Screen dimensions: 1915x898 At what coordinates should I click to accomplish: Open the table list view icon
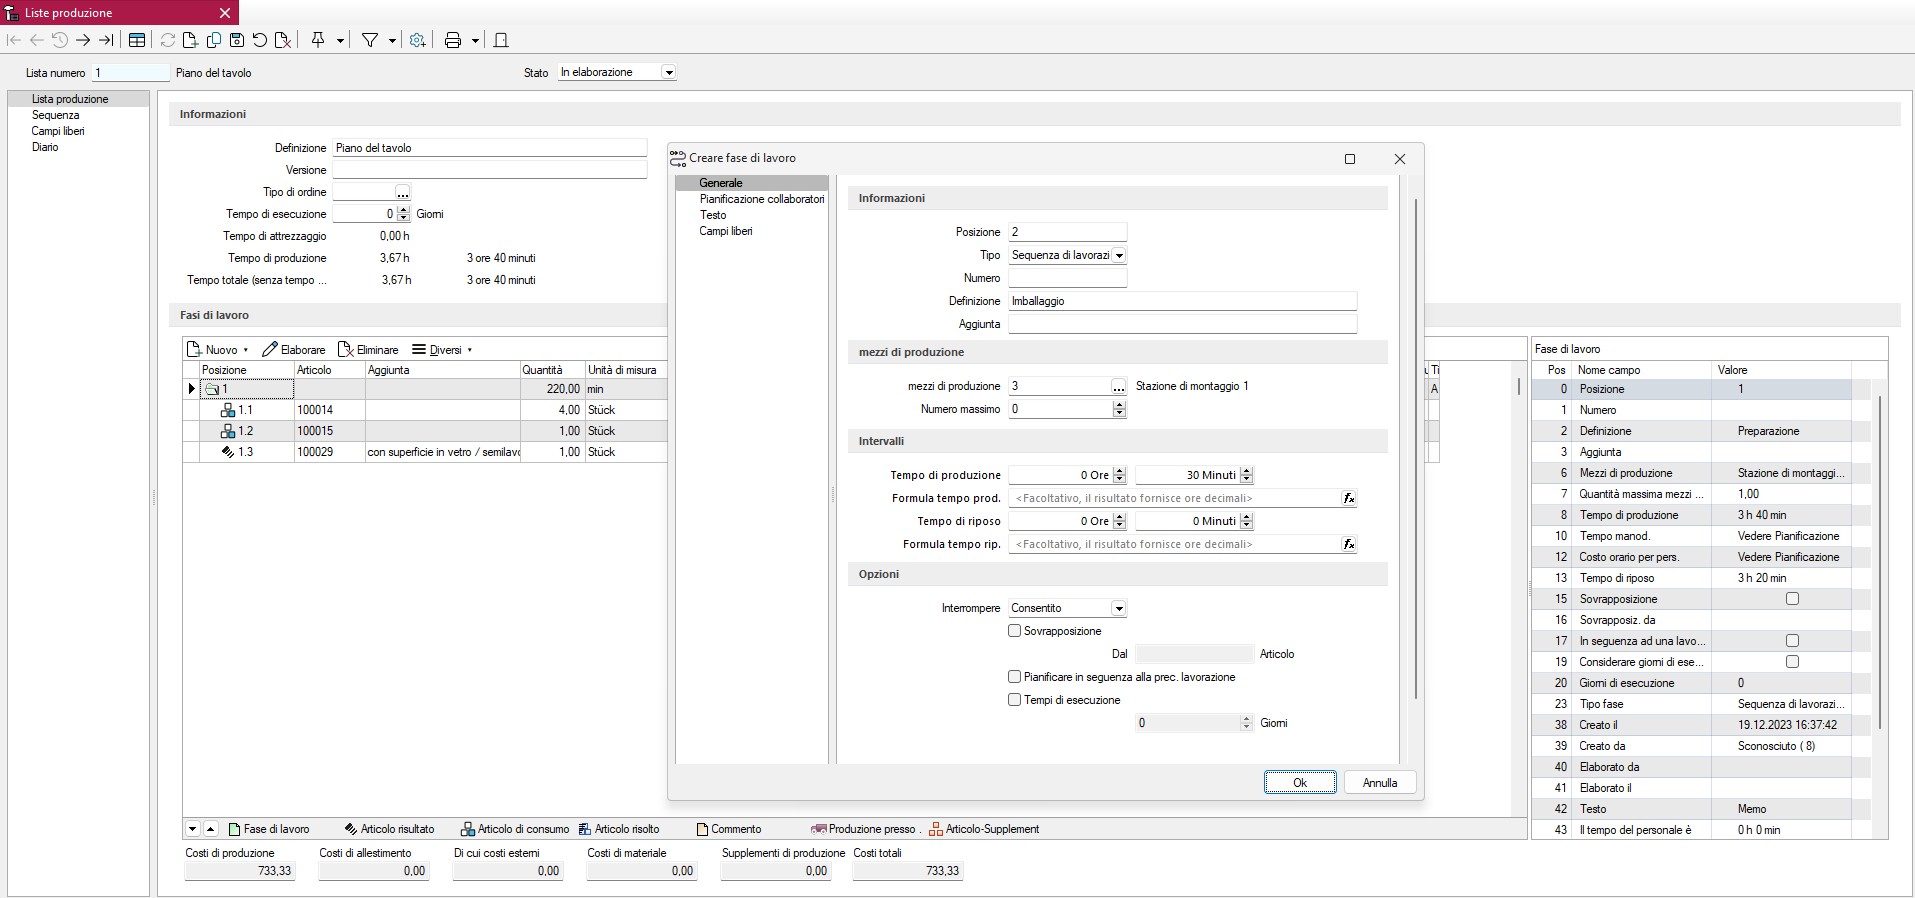(x=137, y=40)
